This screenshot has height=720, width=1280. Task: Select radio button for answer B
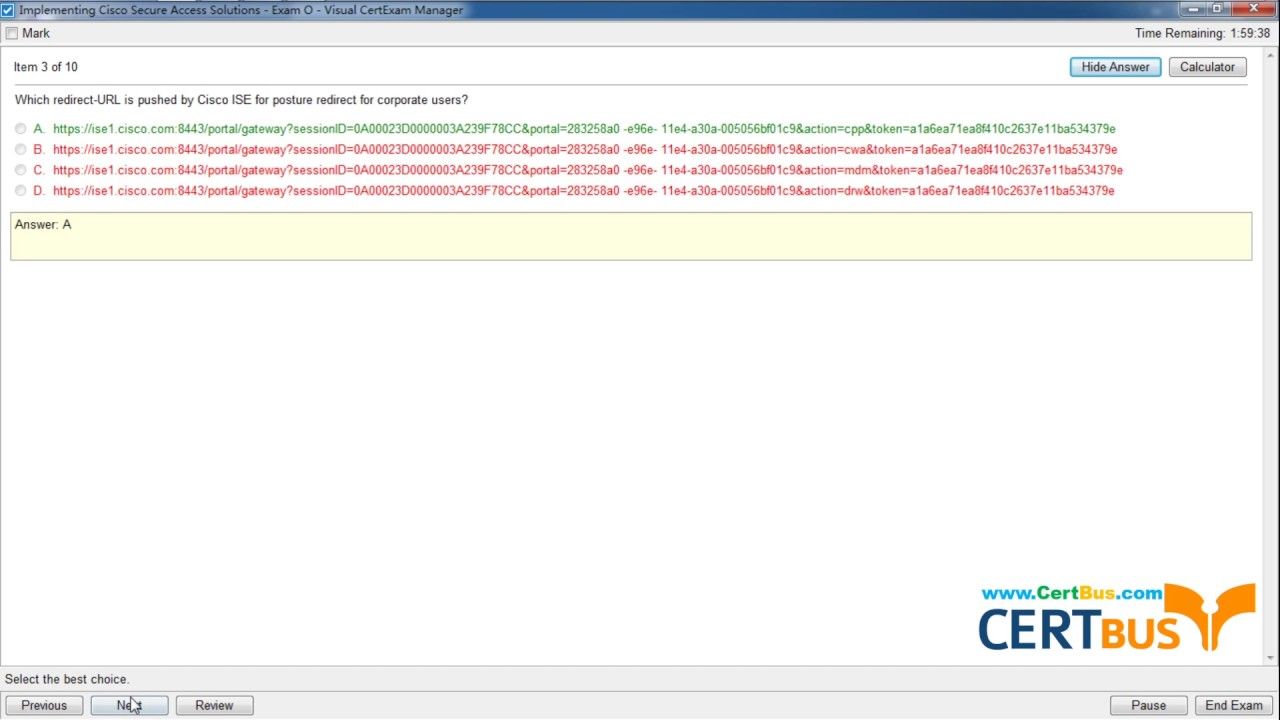click(21, 150)
